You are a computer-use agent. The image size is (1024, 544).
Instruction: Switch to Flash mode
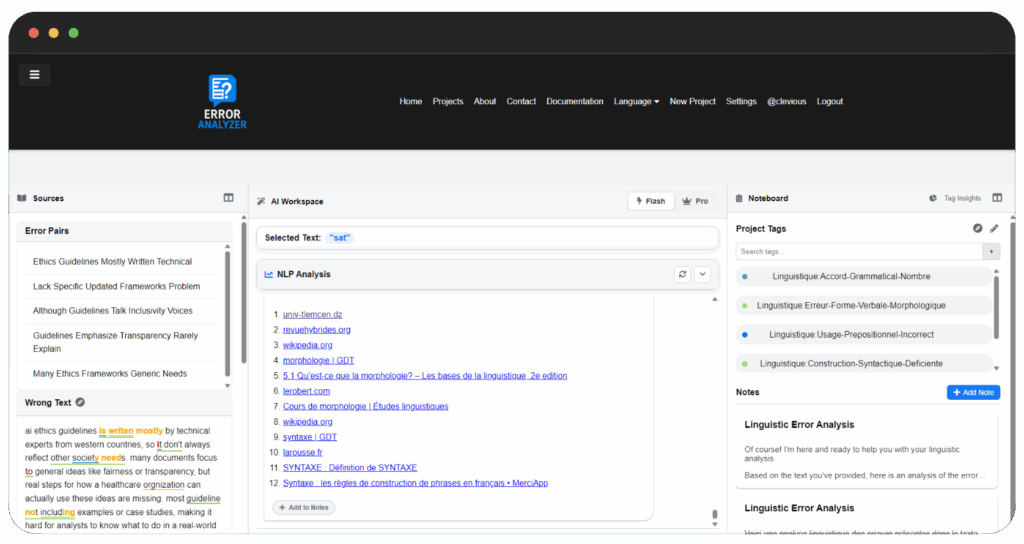651,201
